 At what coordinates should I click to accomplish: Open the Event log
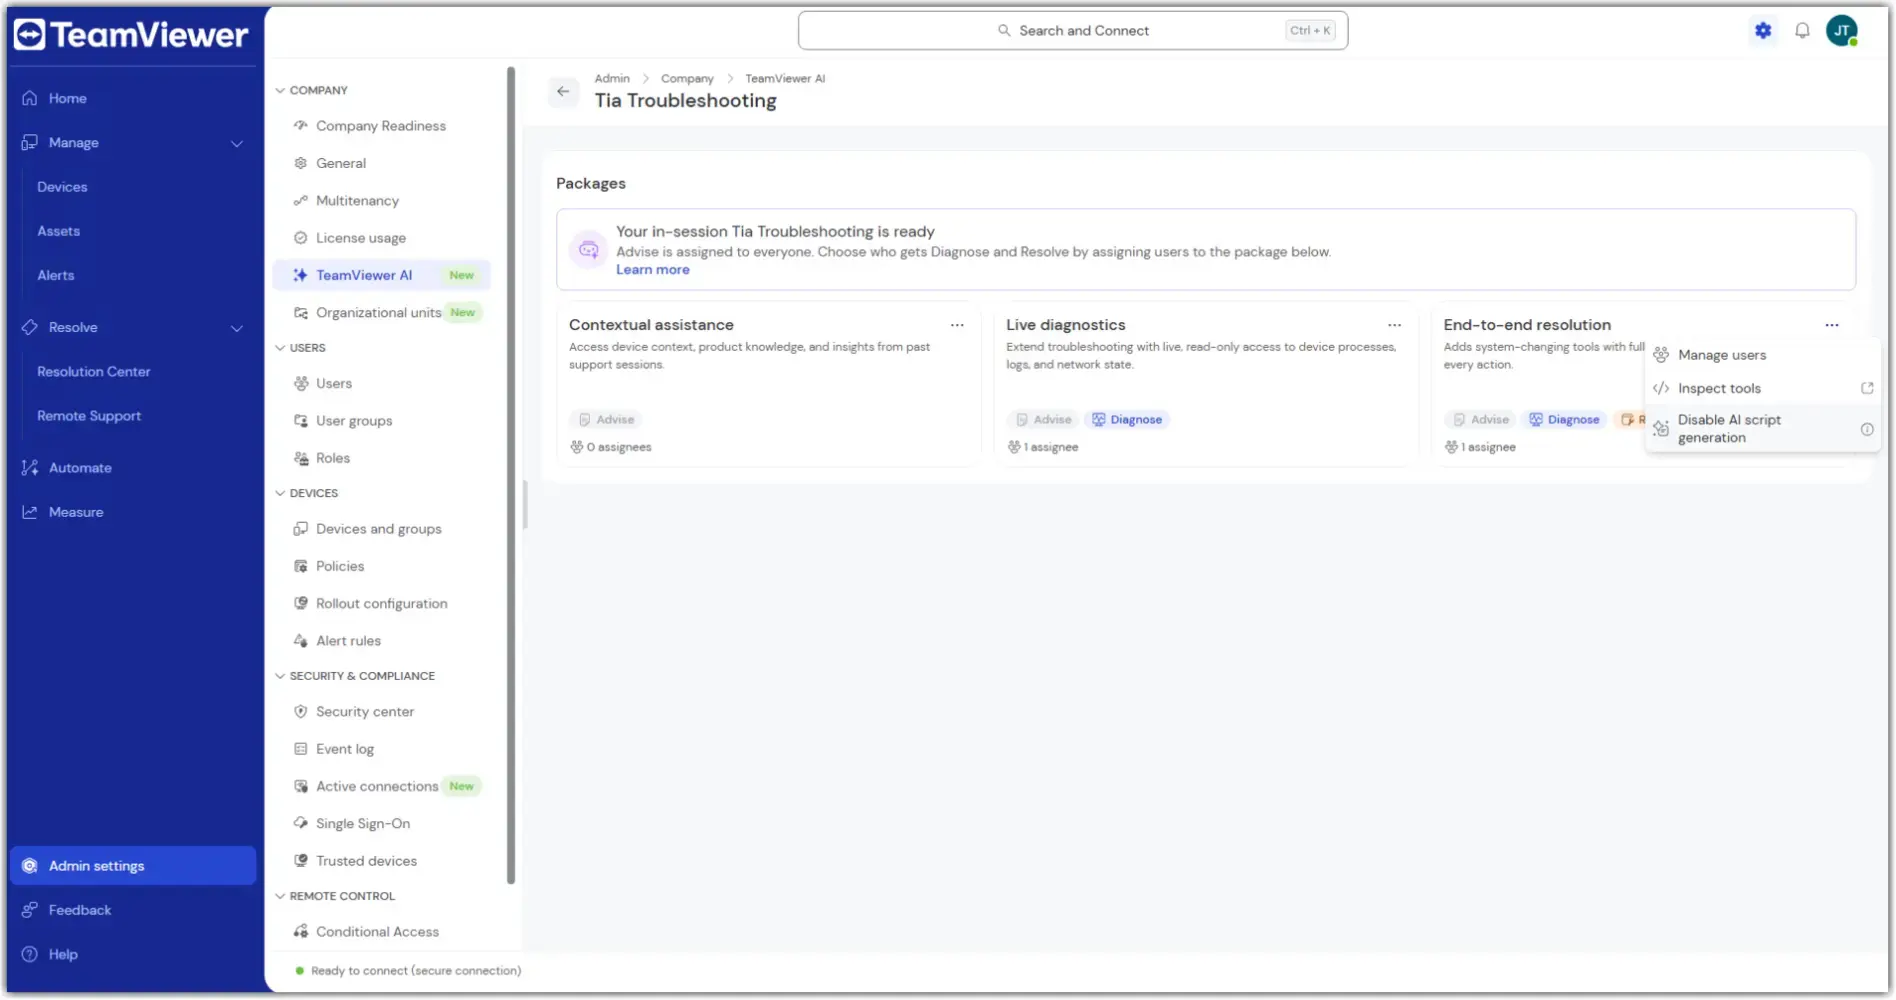point(382,749)
